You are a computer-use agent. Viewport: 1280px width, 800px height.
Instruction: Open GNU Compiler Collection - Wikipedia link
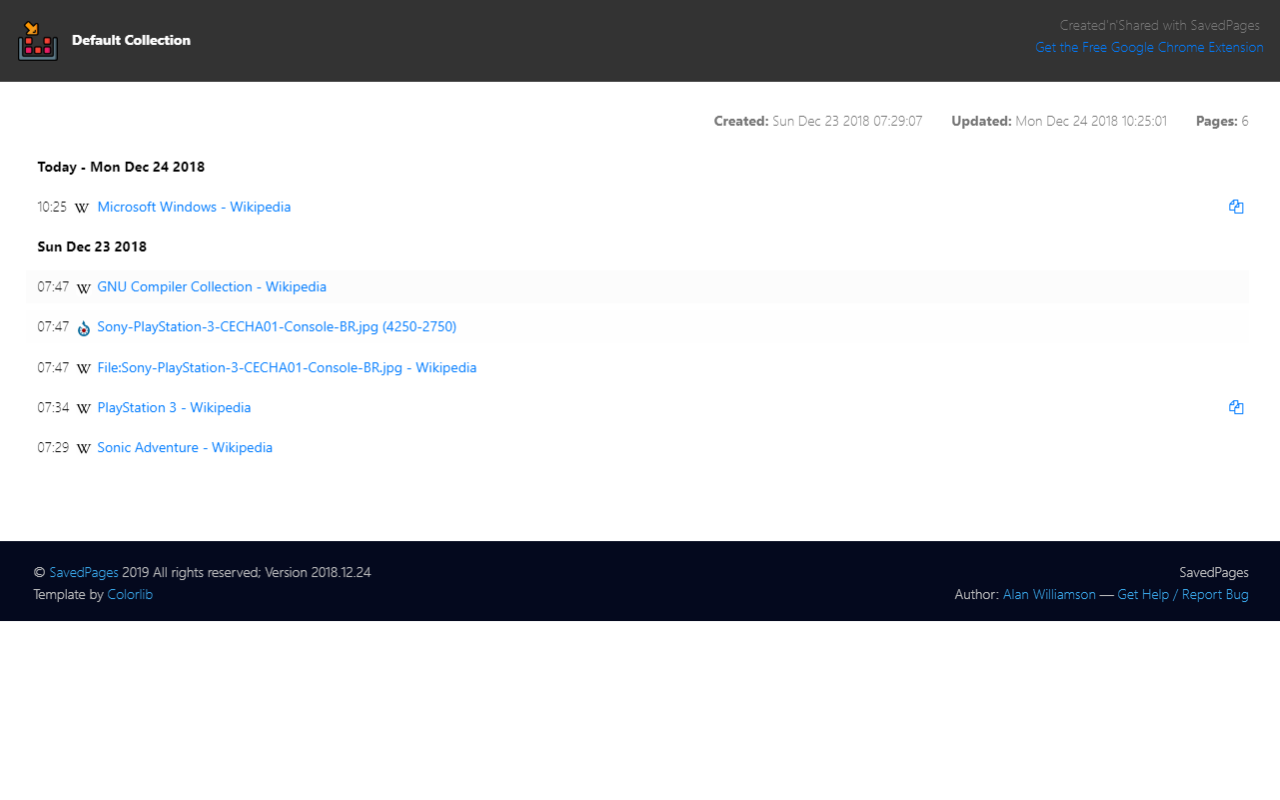[212, 287]
